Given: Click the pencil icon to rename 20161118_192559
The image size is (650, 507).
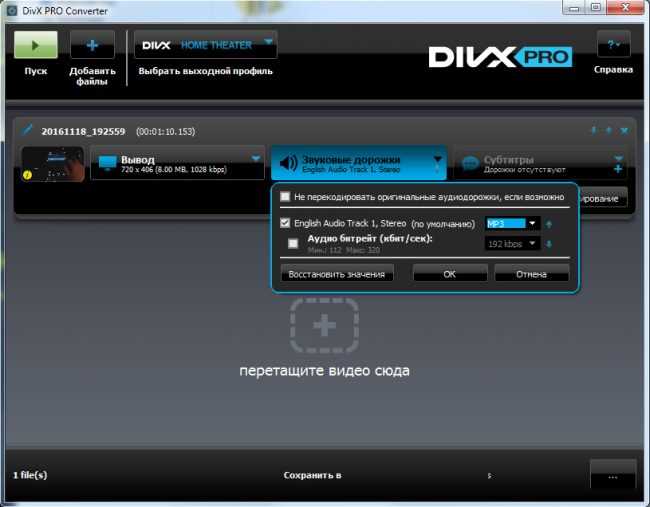Looking at the screenshot, I should (27, 130).
